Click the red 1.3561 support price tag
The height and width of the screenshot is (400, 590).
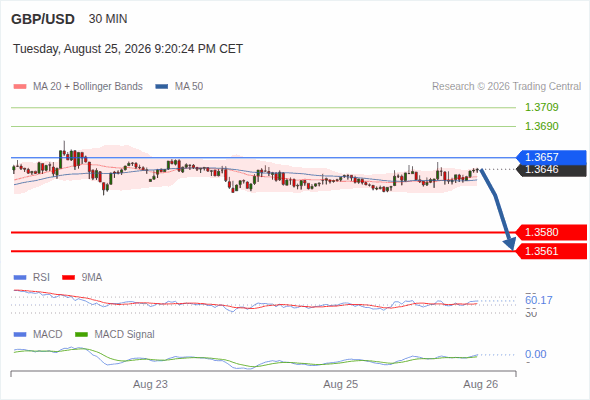tap(551, 251)
